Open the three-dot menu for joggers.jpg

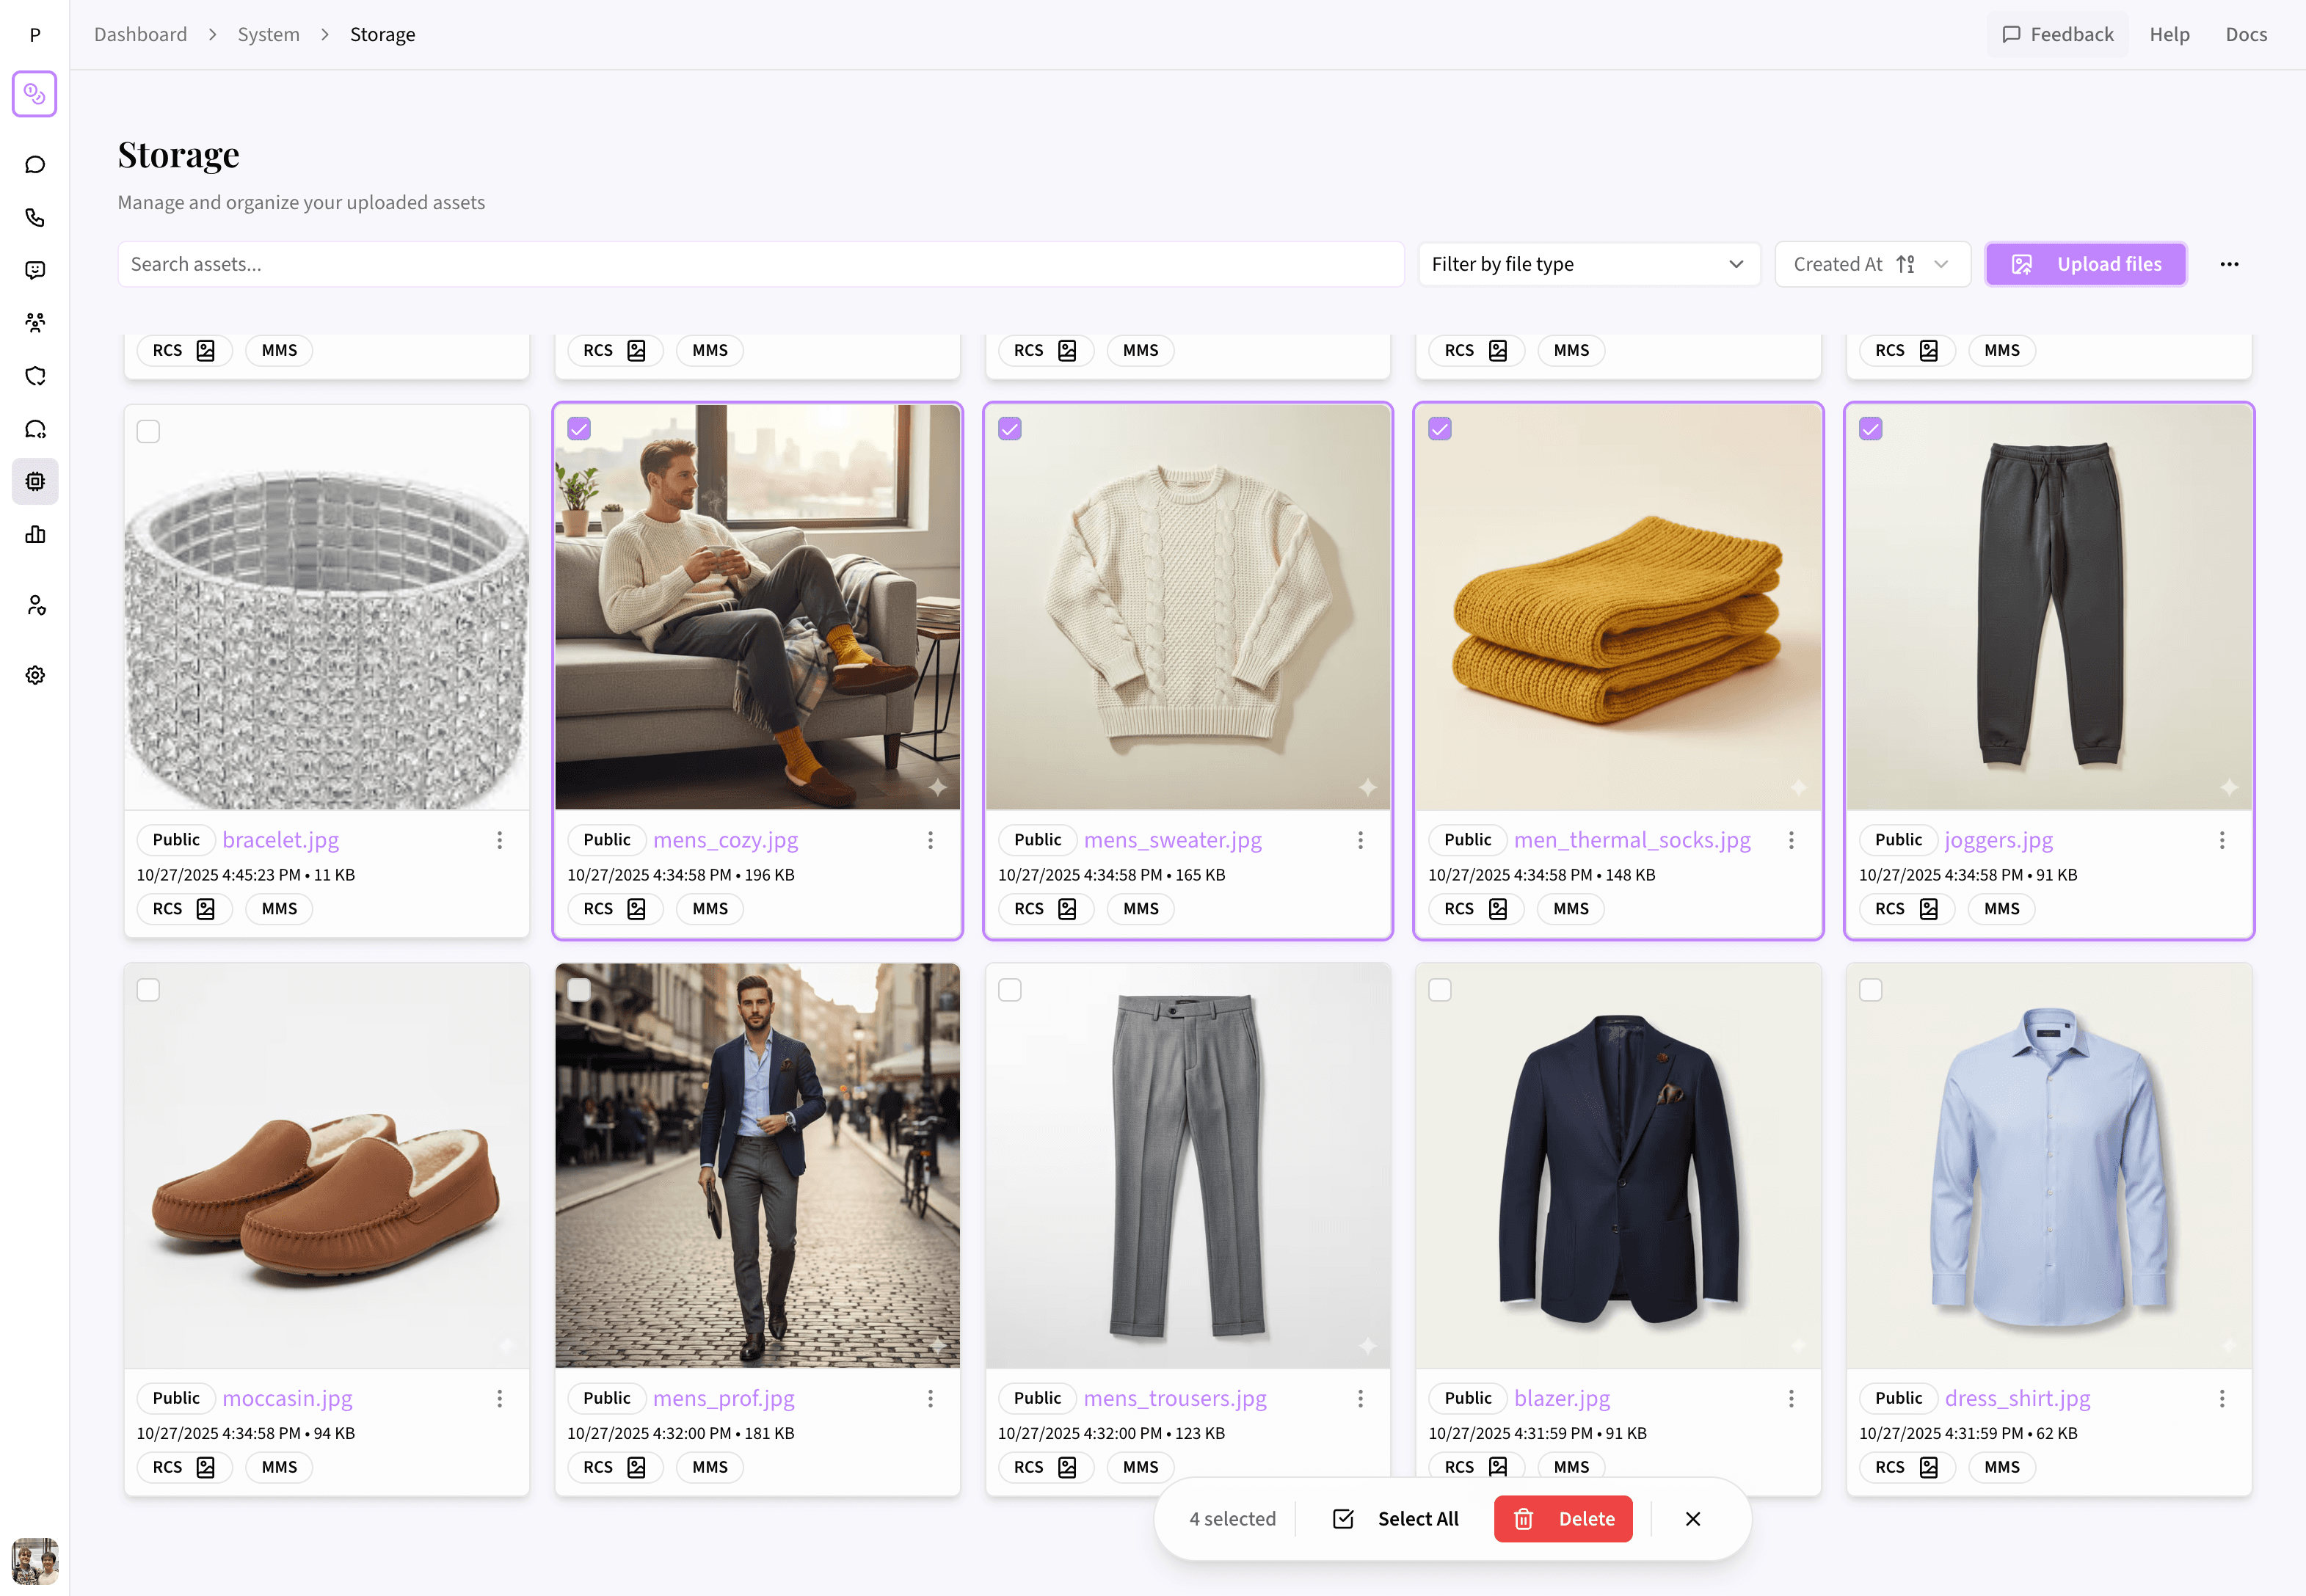tap(2222, 840)
